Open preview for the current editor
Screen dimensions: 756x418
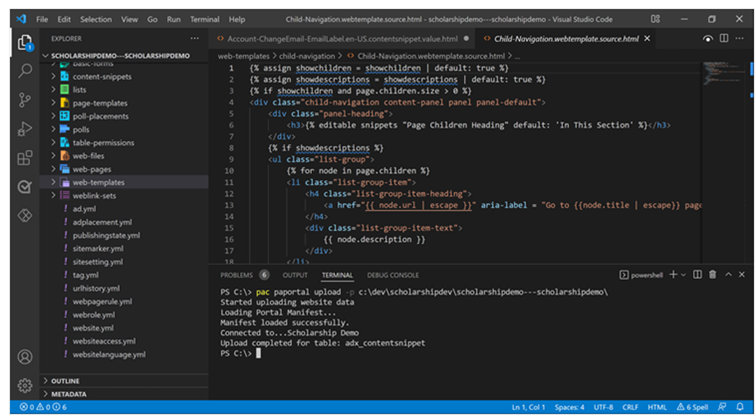[x=708, y=39]
